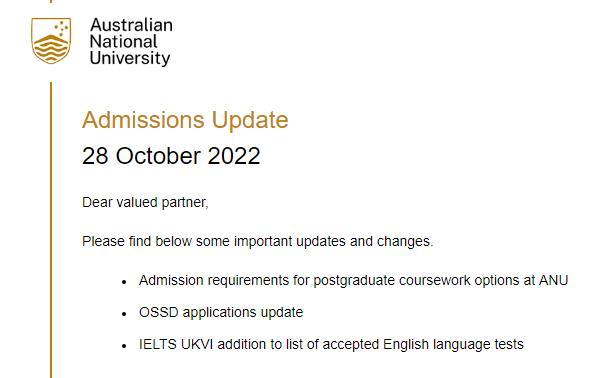Open the postgraduate coursework admission requirements item
Image resolution: width=601 pixels, height=378 pixels.
(x=353, y=281)
